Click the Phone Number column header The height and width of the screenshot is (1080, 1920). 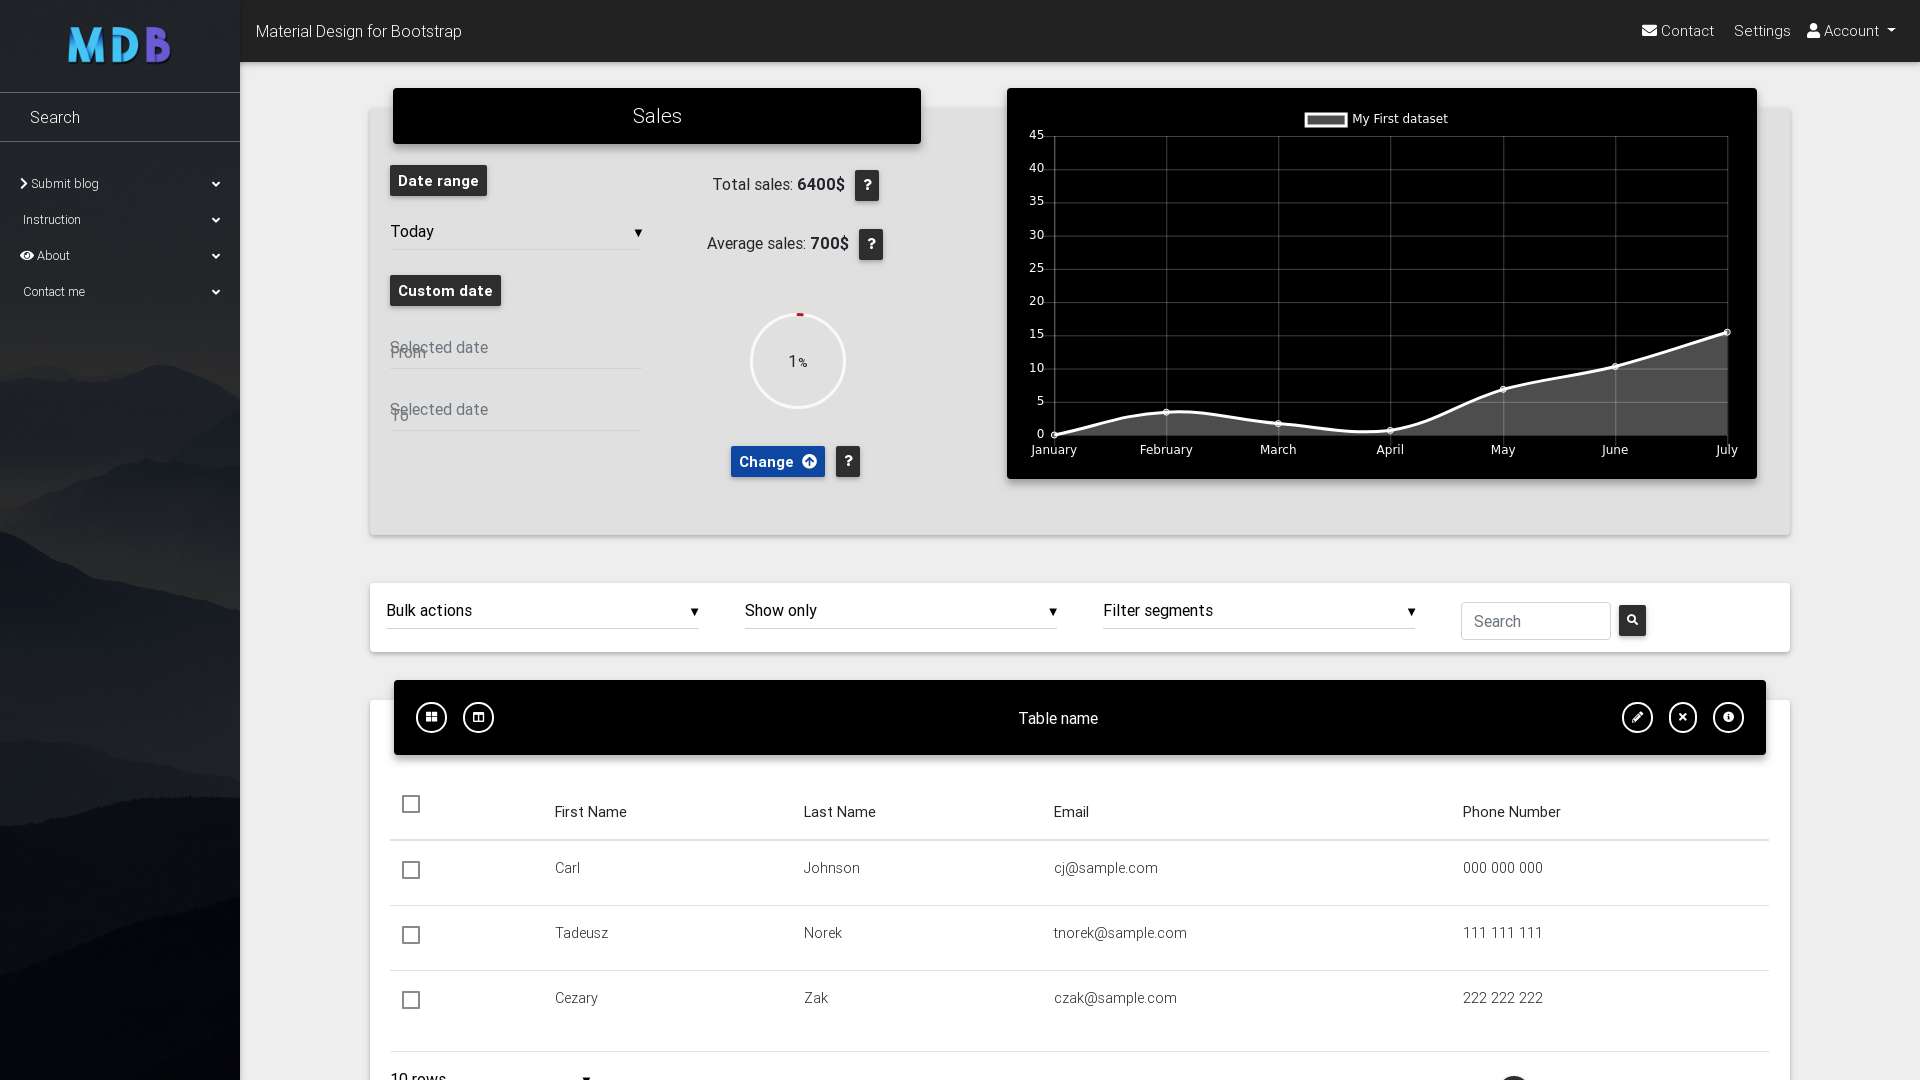1511,812
